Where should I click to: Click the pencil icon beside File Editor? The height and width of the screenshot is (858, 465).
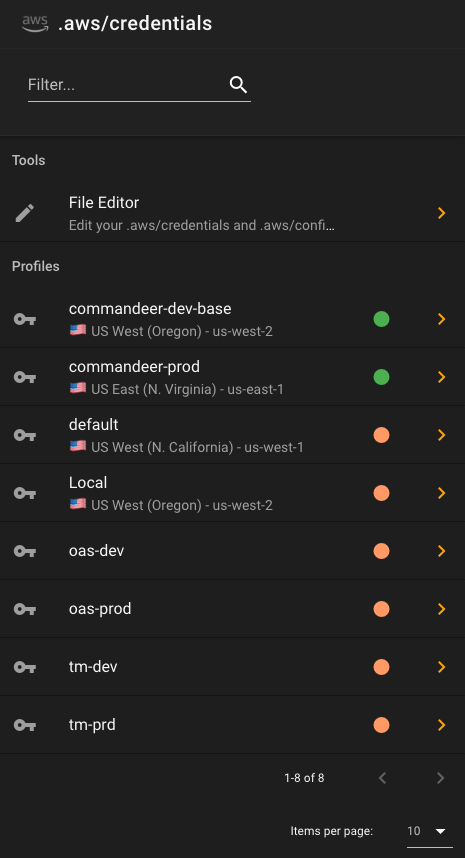pos(25,213)
